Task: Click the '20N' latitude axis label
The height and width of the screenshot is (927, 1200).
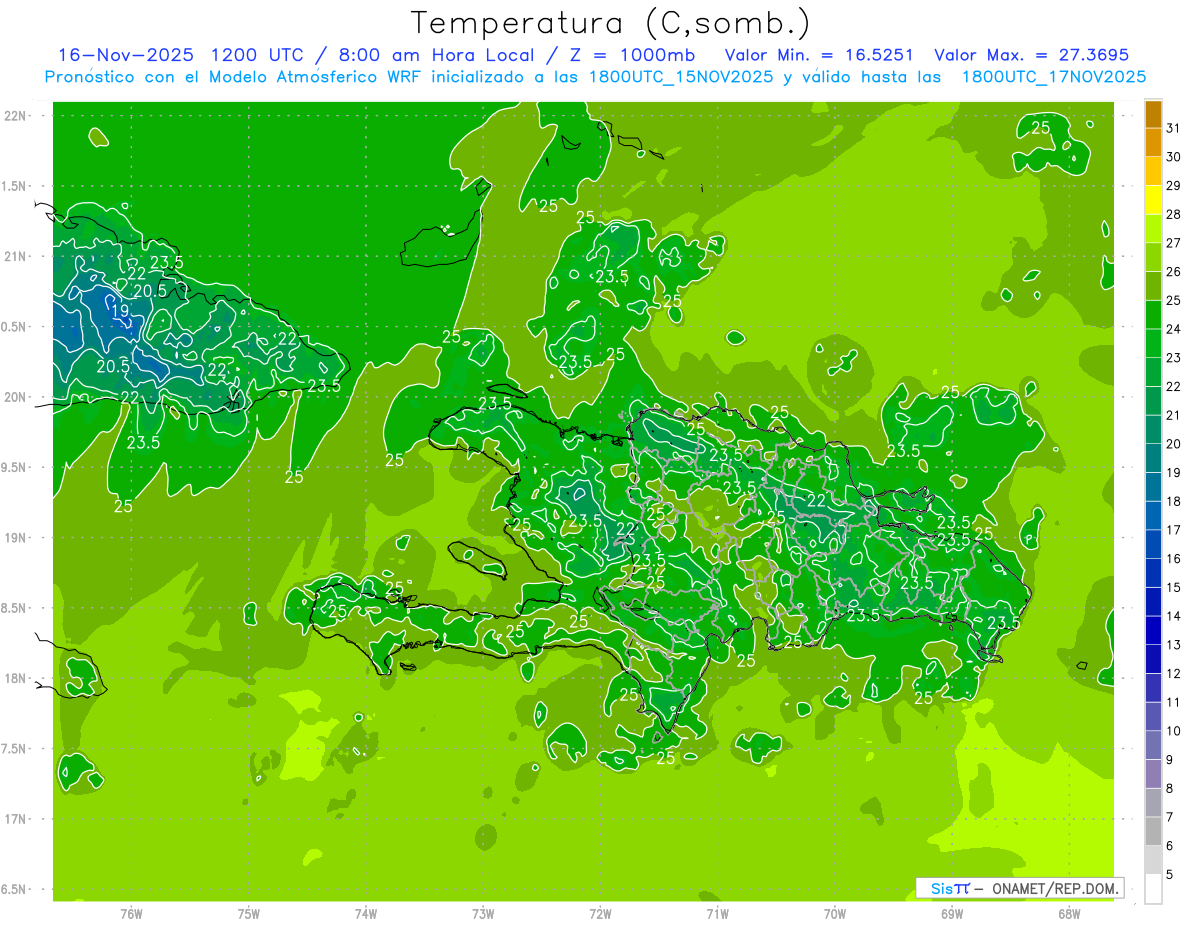Action: tap(15, 397)
